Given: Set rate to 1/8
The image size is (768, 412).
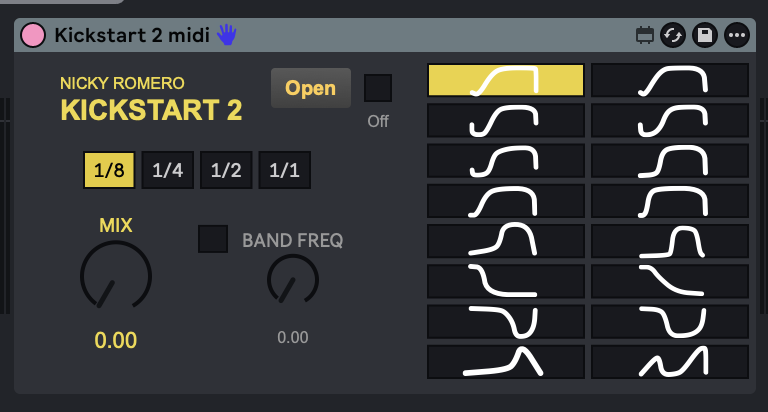Looking at the screenshot, I should [x=109, y=170].
